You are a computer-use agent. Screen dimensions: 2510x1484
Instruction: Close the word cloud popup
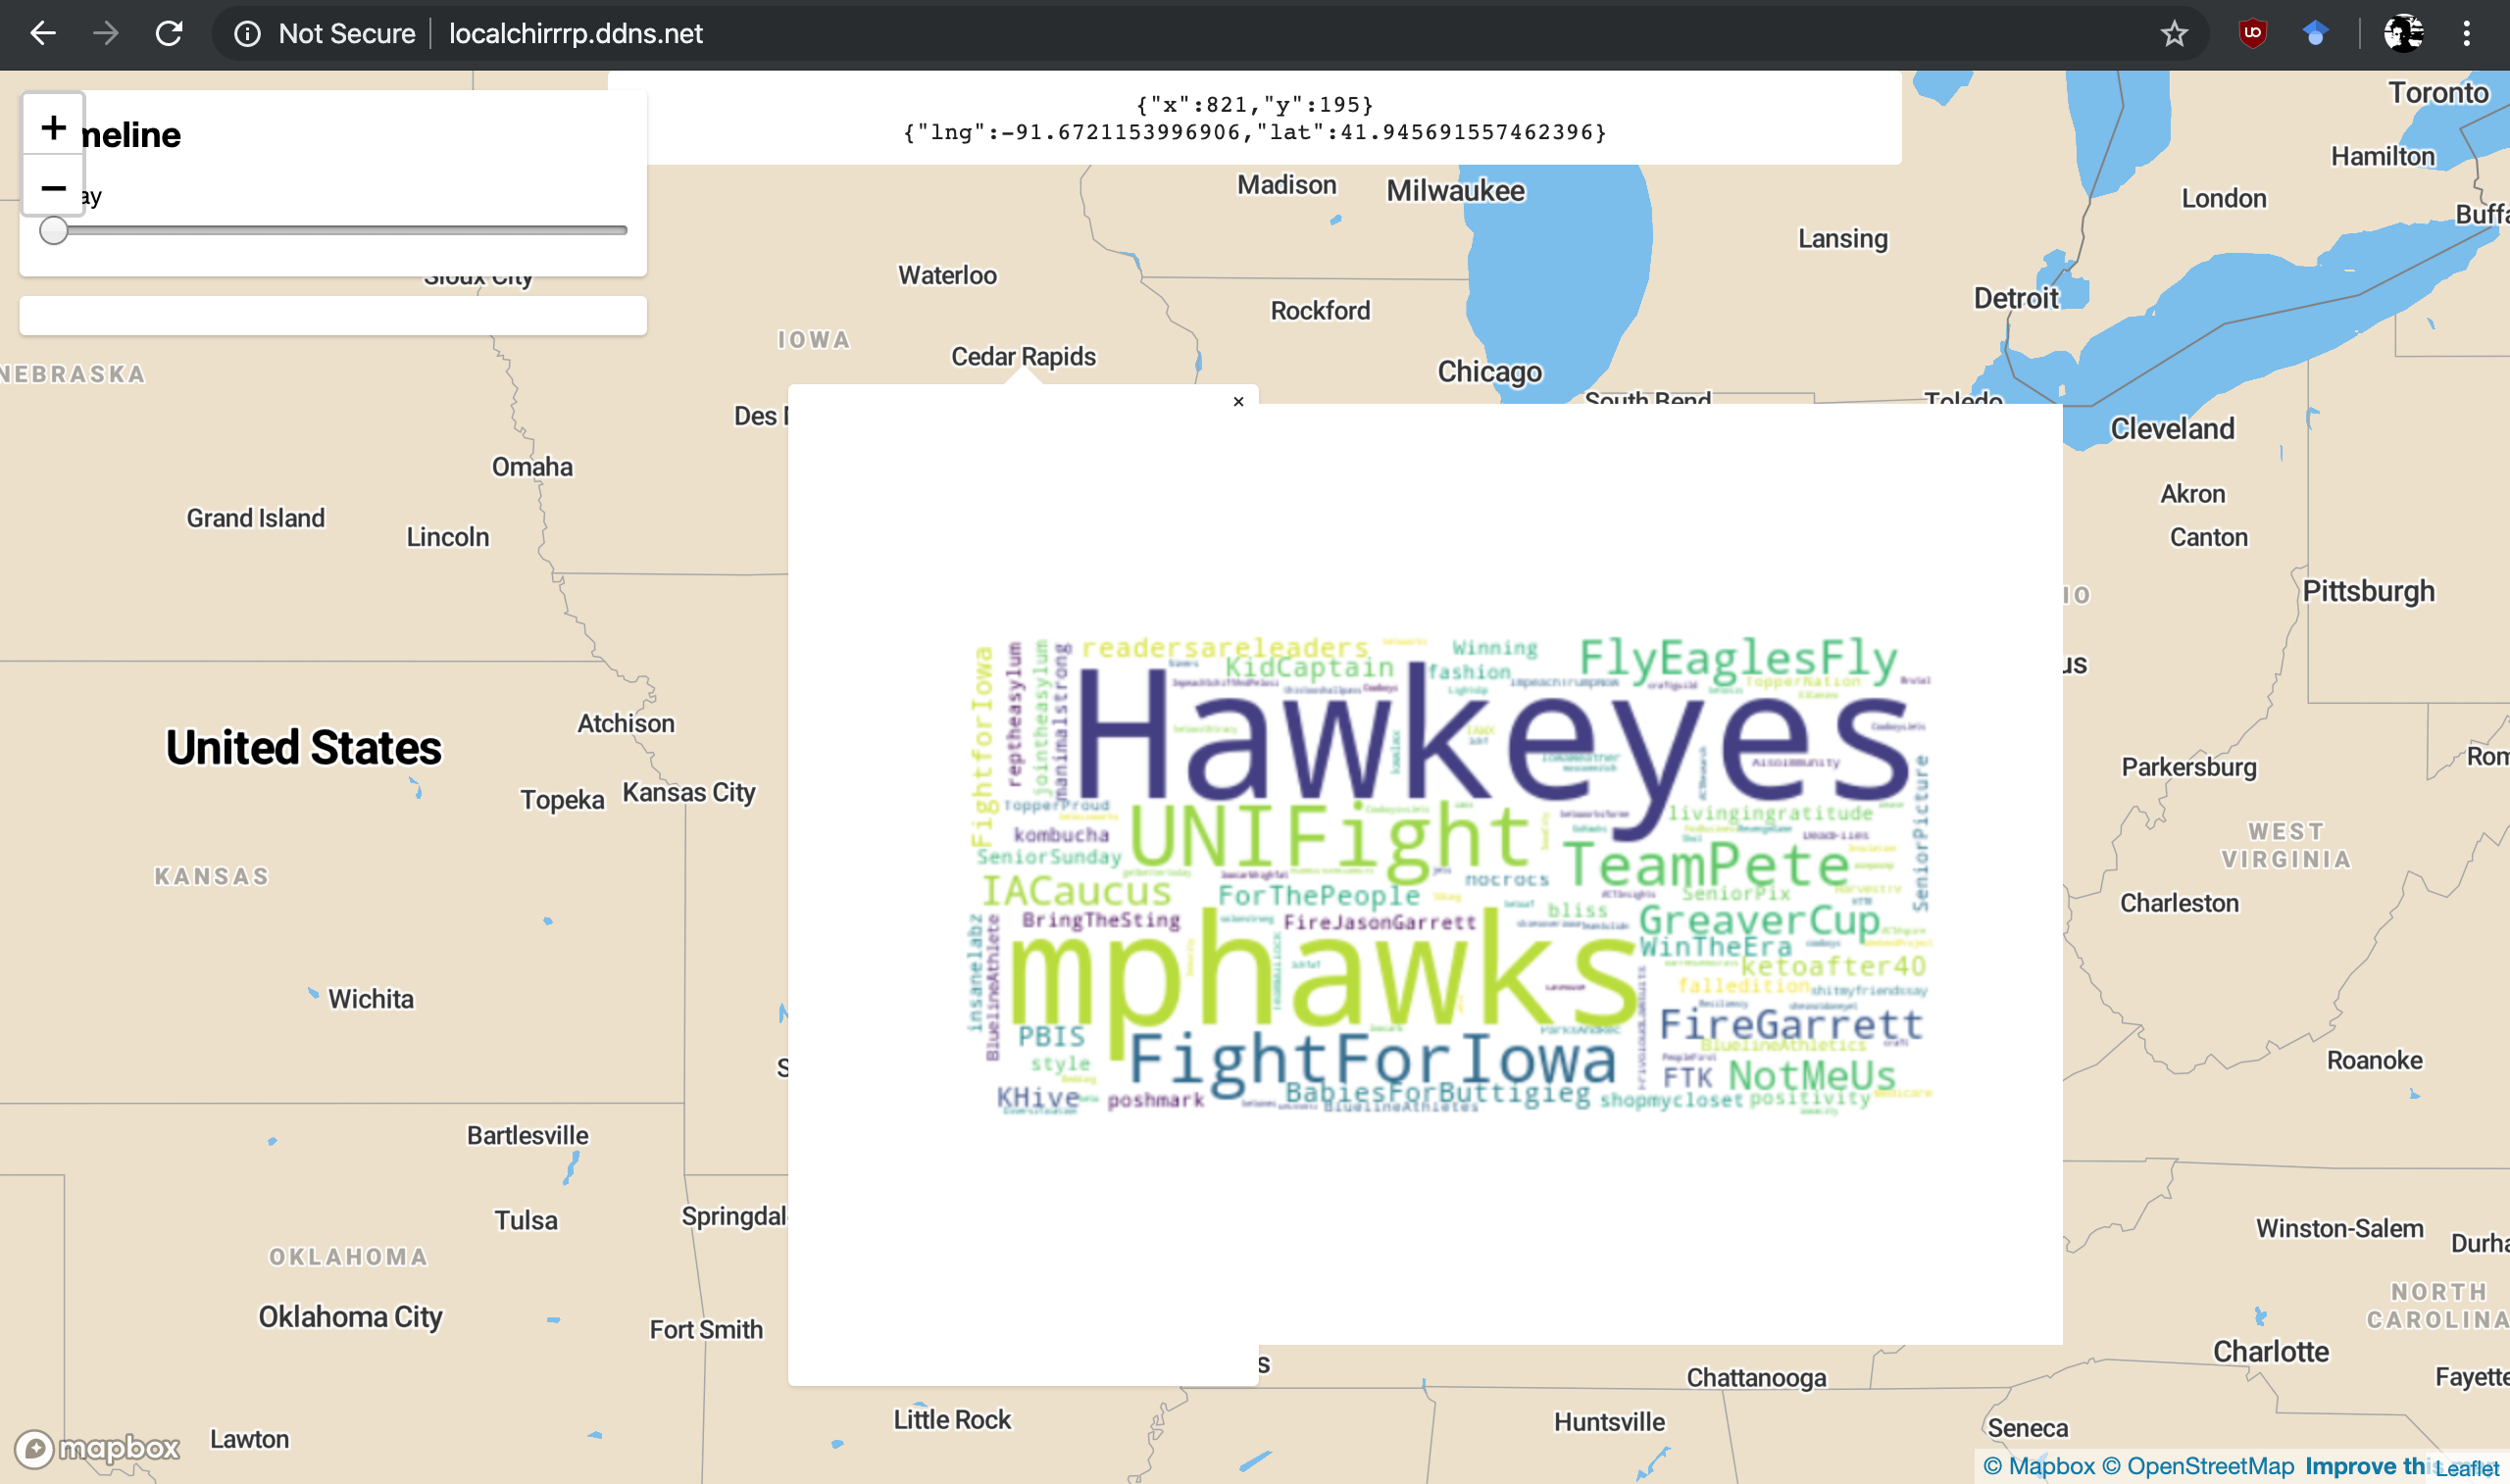click(1238, 402)
